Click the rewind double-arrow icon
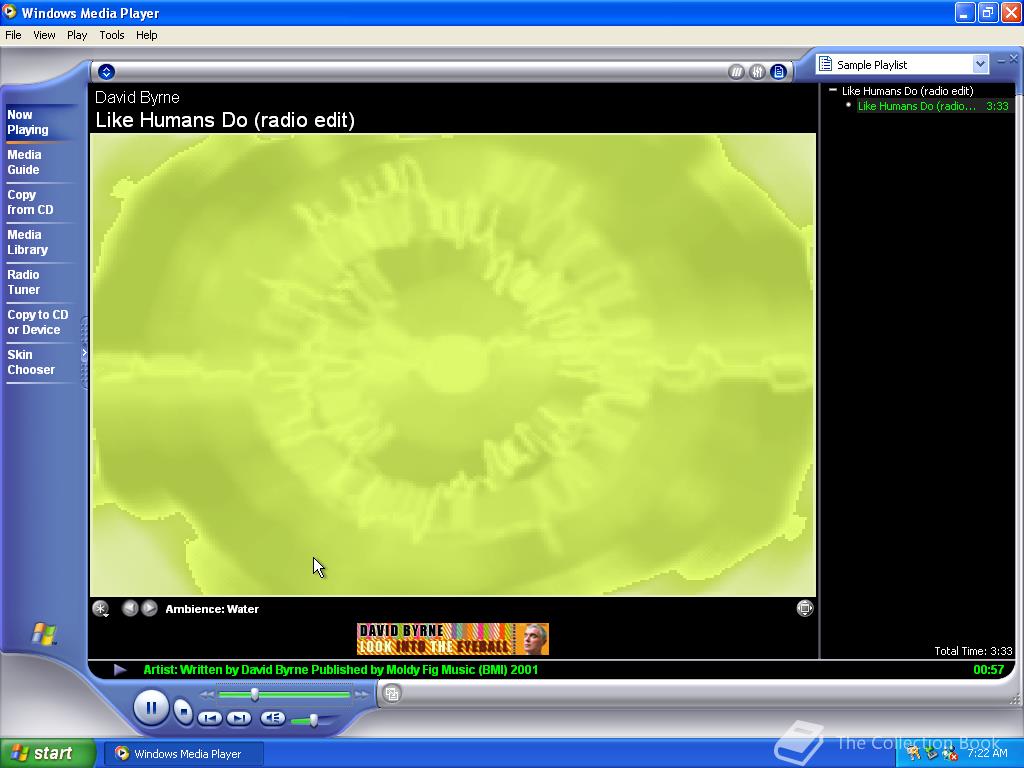1024x768 pixels. tap(207, 695)
